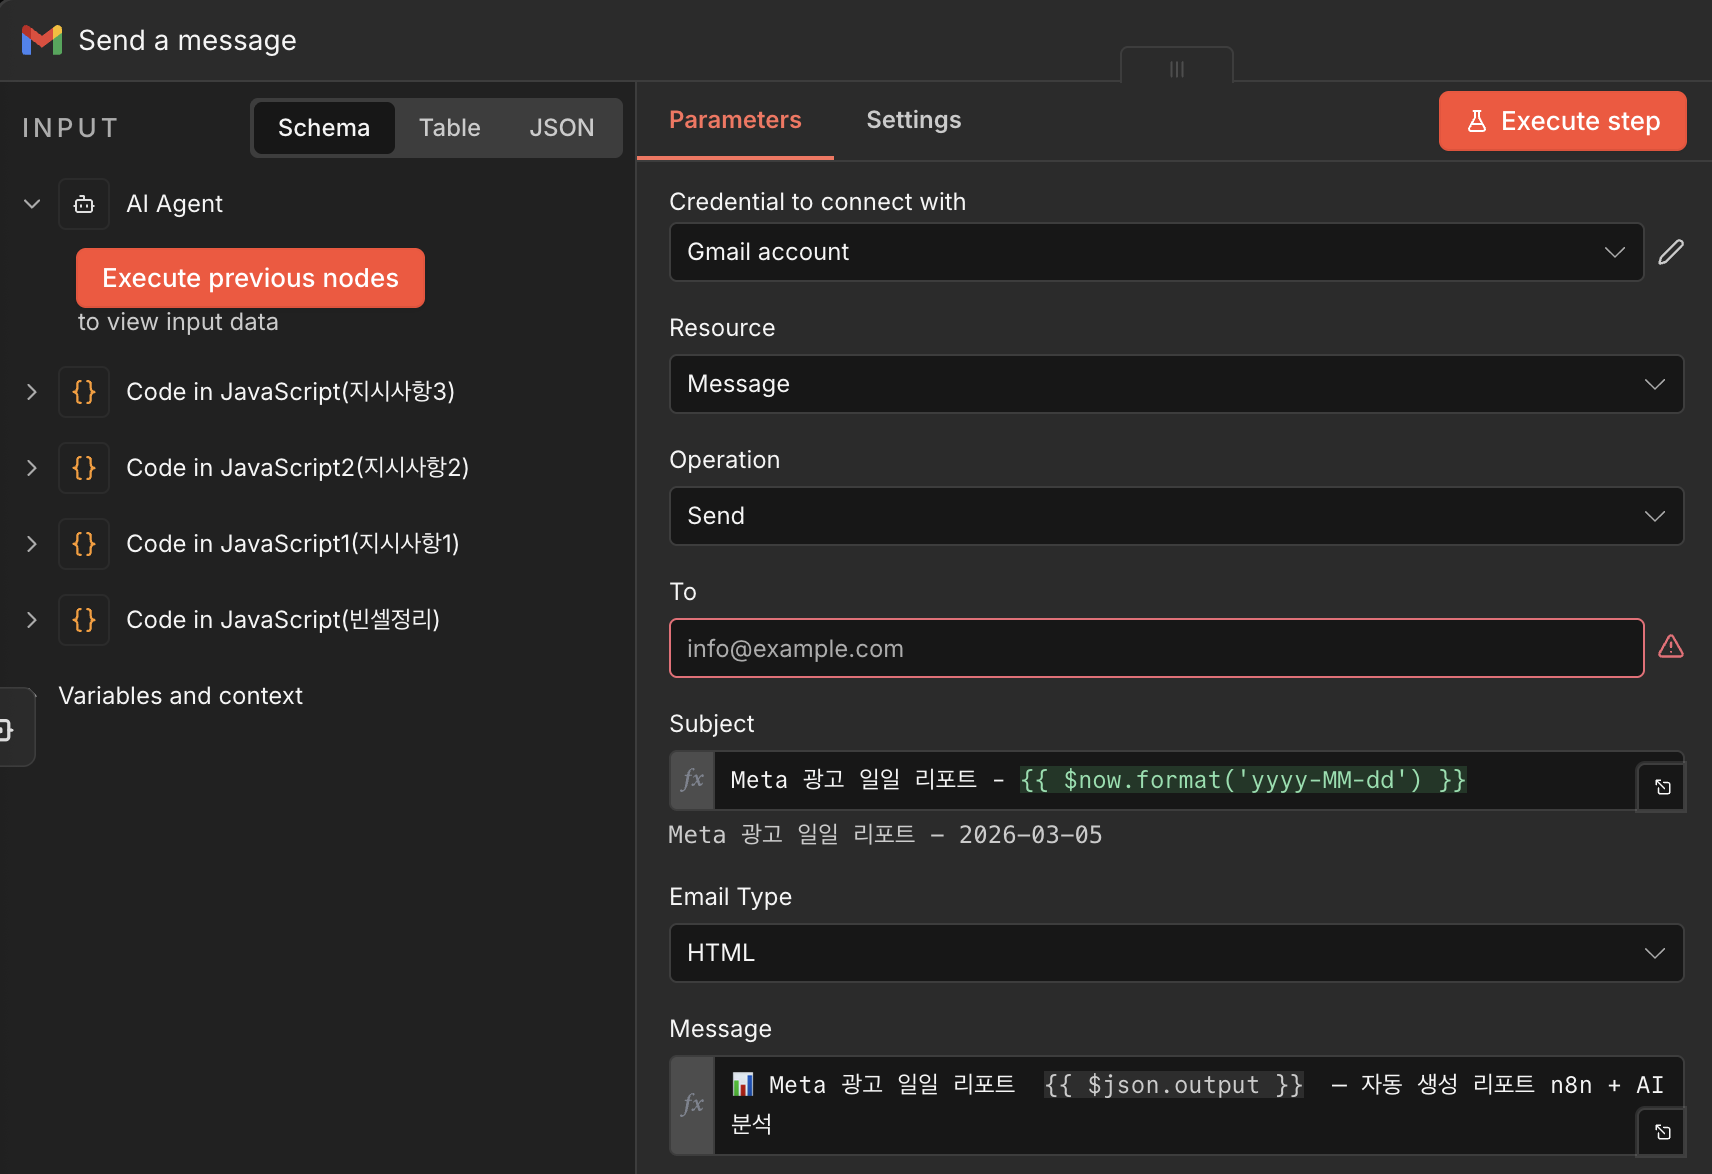Viewport: 1712px width, 1174px height.
Task: Click the AI Agent robot icon
Action: [x=84, y=204]
